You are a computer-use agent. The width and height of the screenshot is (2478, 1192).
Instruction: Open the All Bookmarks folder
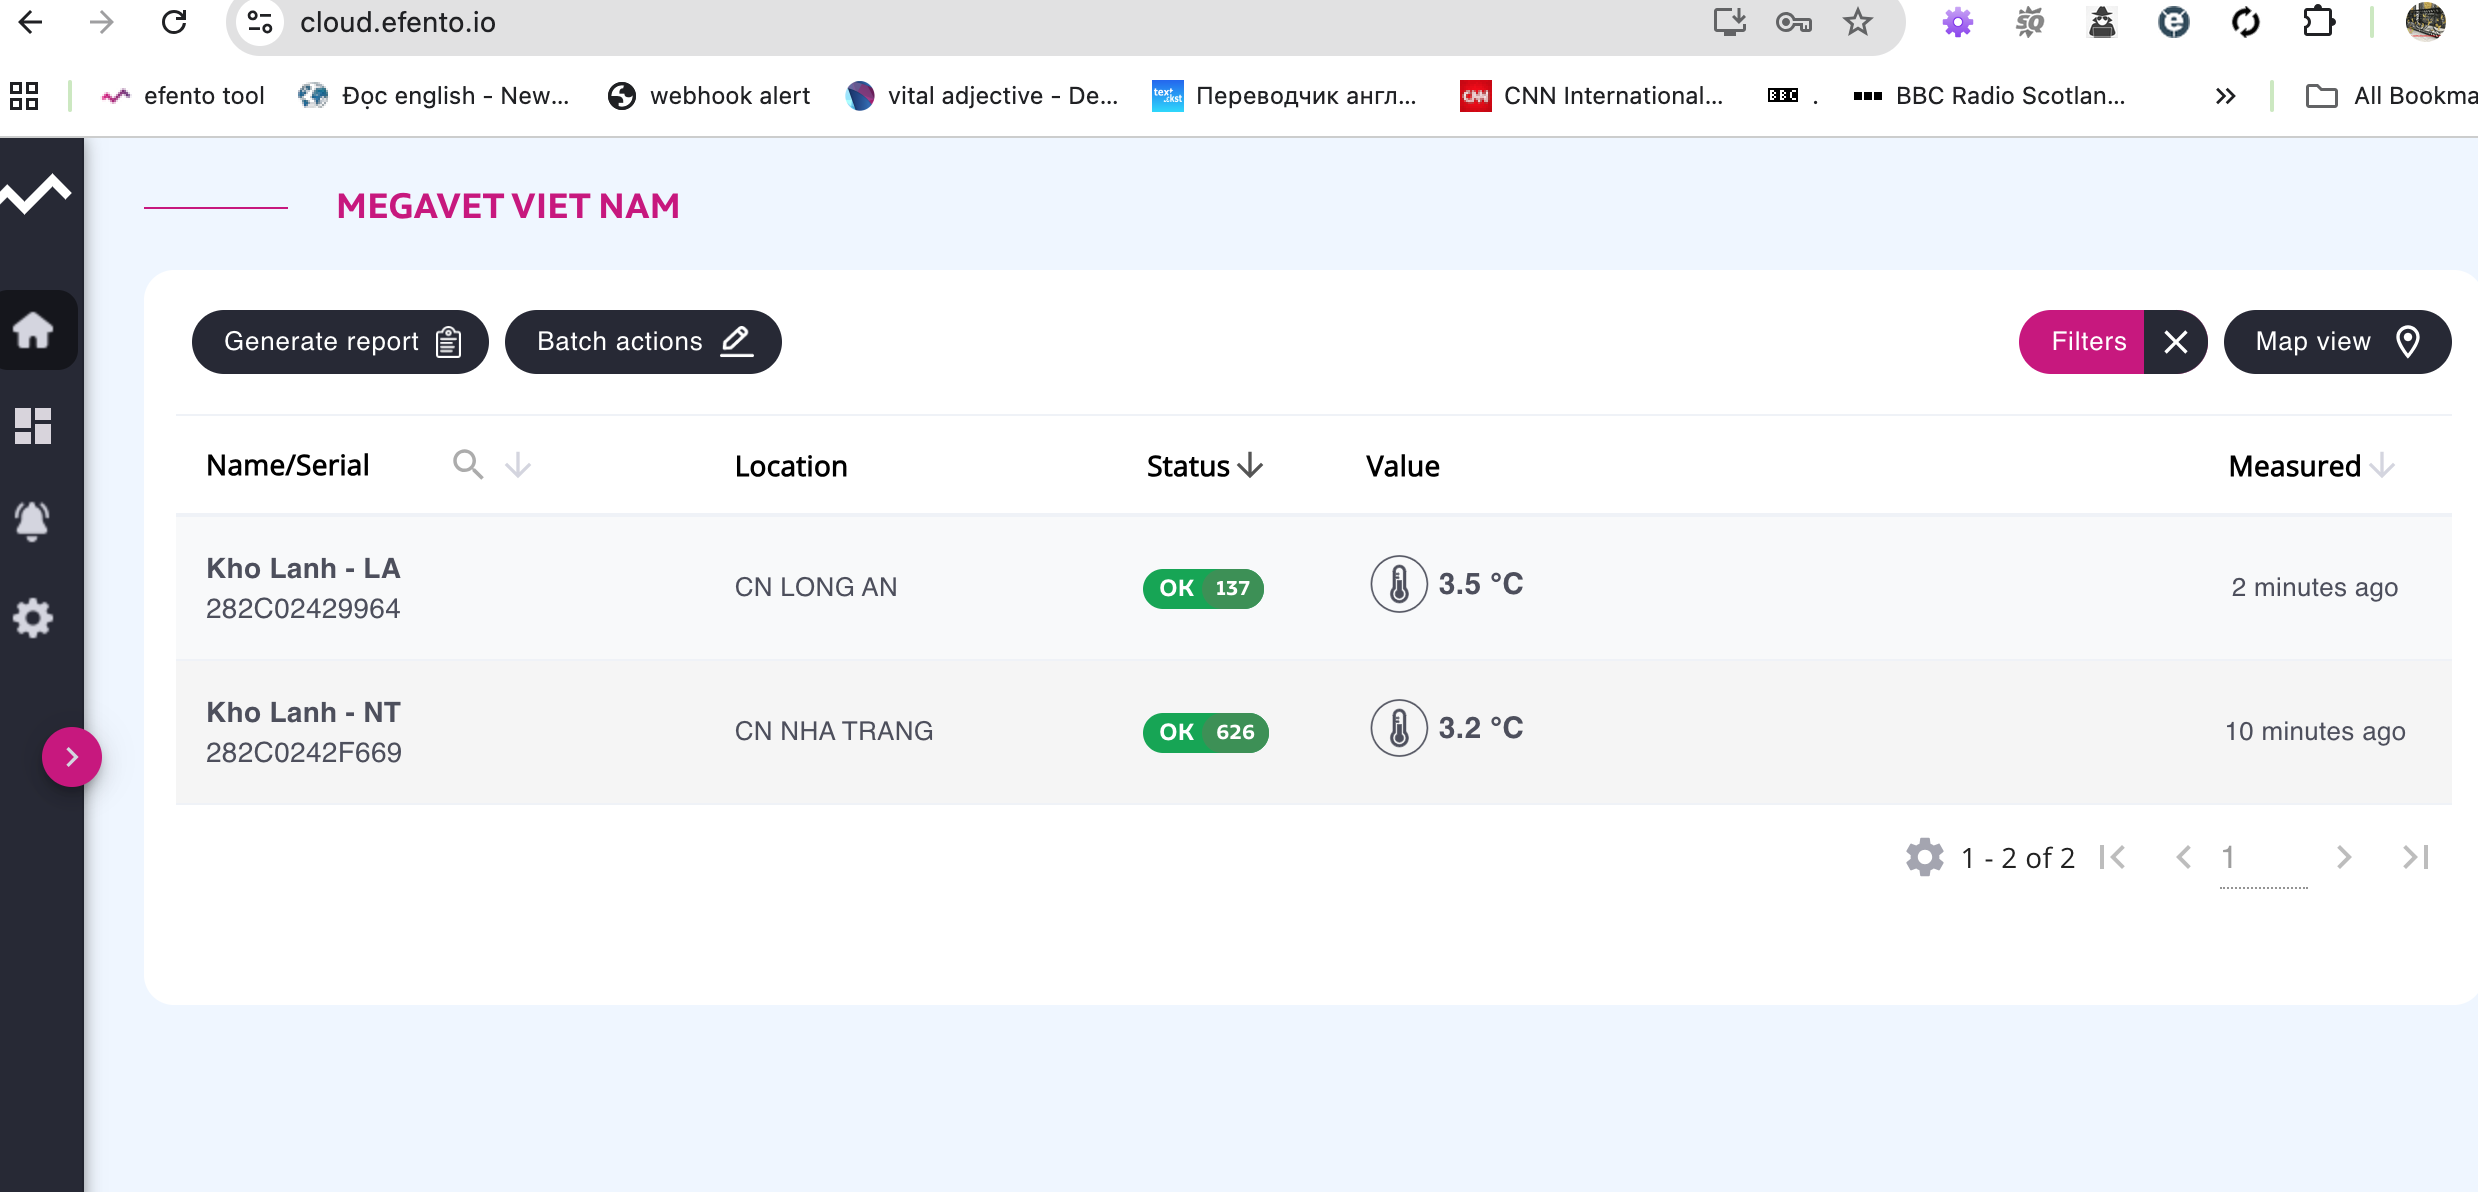tap(2391, 96)
